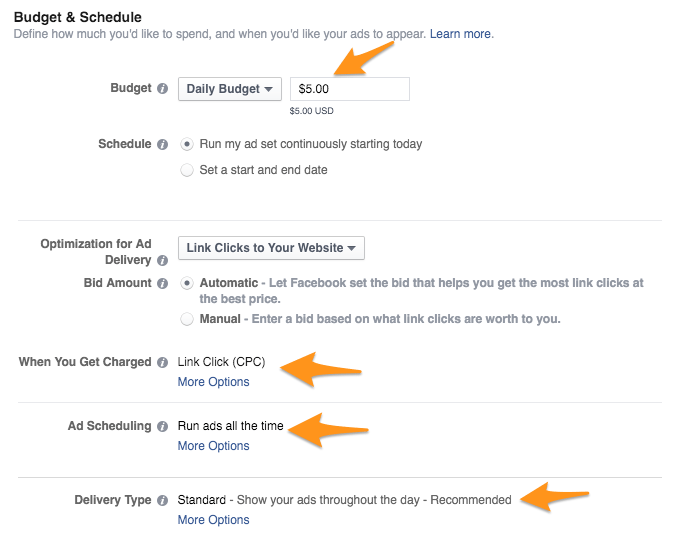
Task: Click the Bid Amount info icon
Action: click(162, 283)
